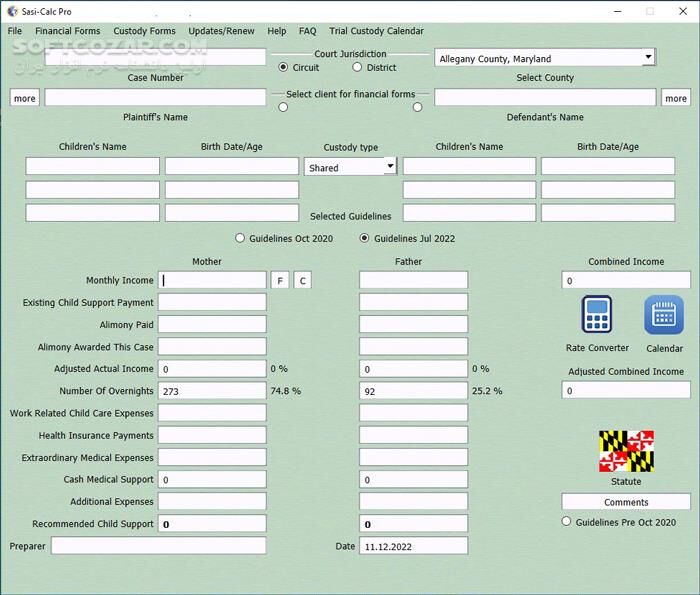Open the Rate Converter calculator icon
The image size is (700, 595).
click(x=597, y=314)
